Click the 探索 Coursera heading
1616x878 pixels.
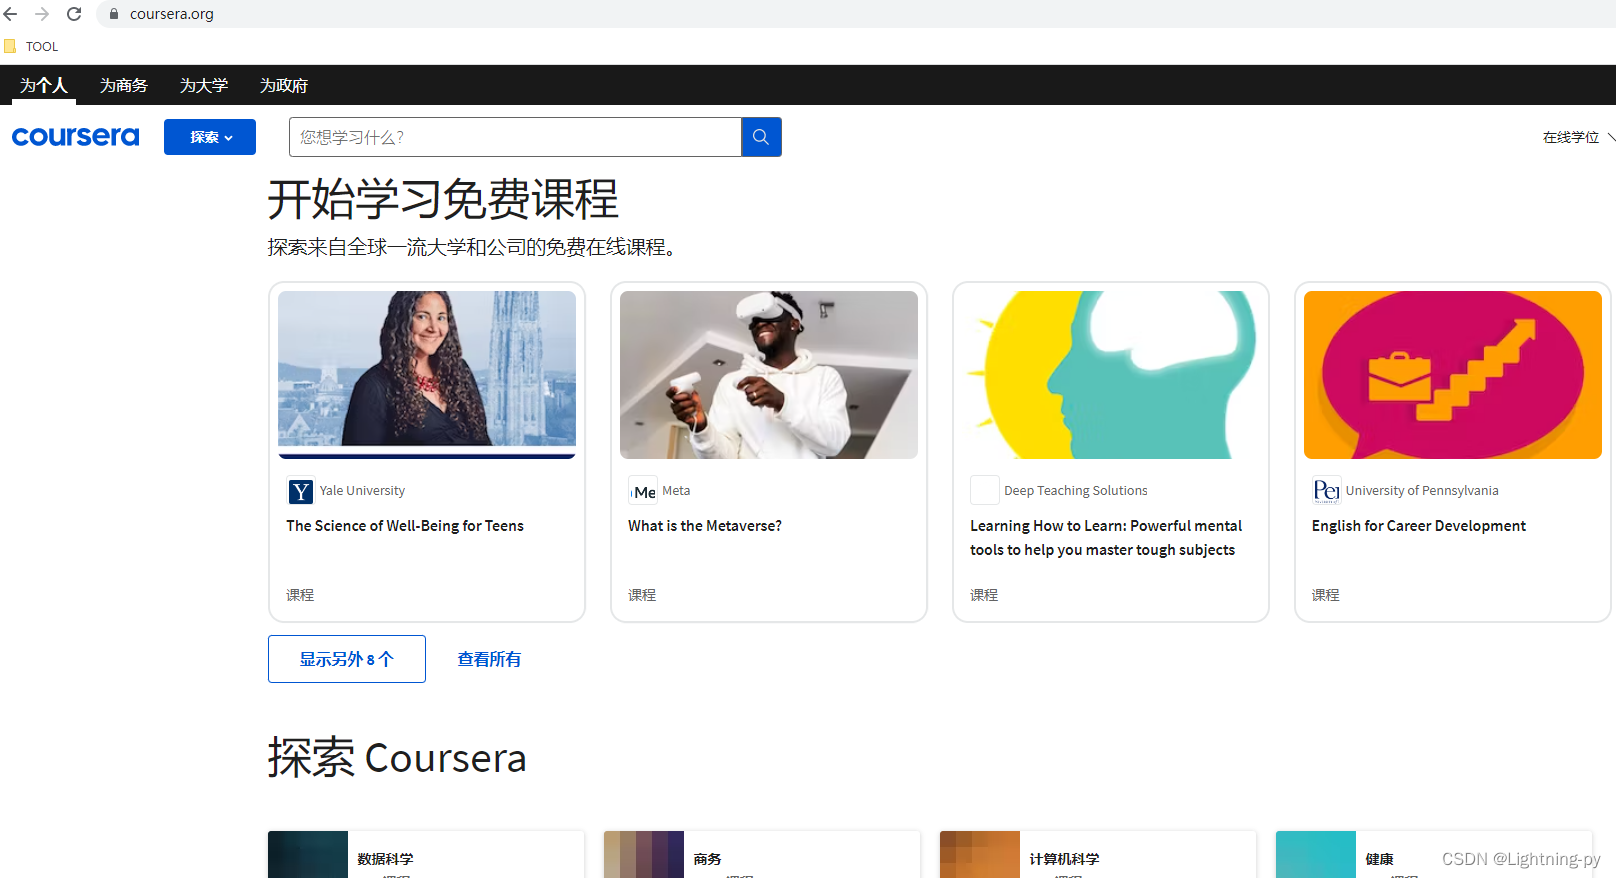click(x=397, y=758)
